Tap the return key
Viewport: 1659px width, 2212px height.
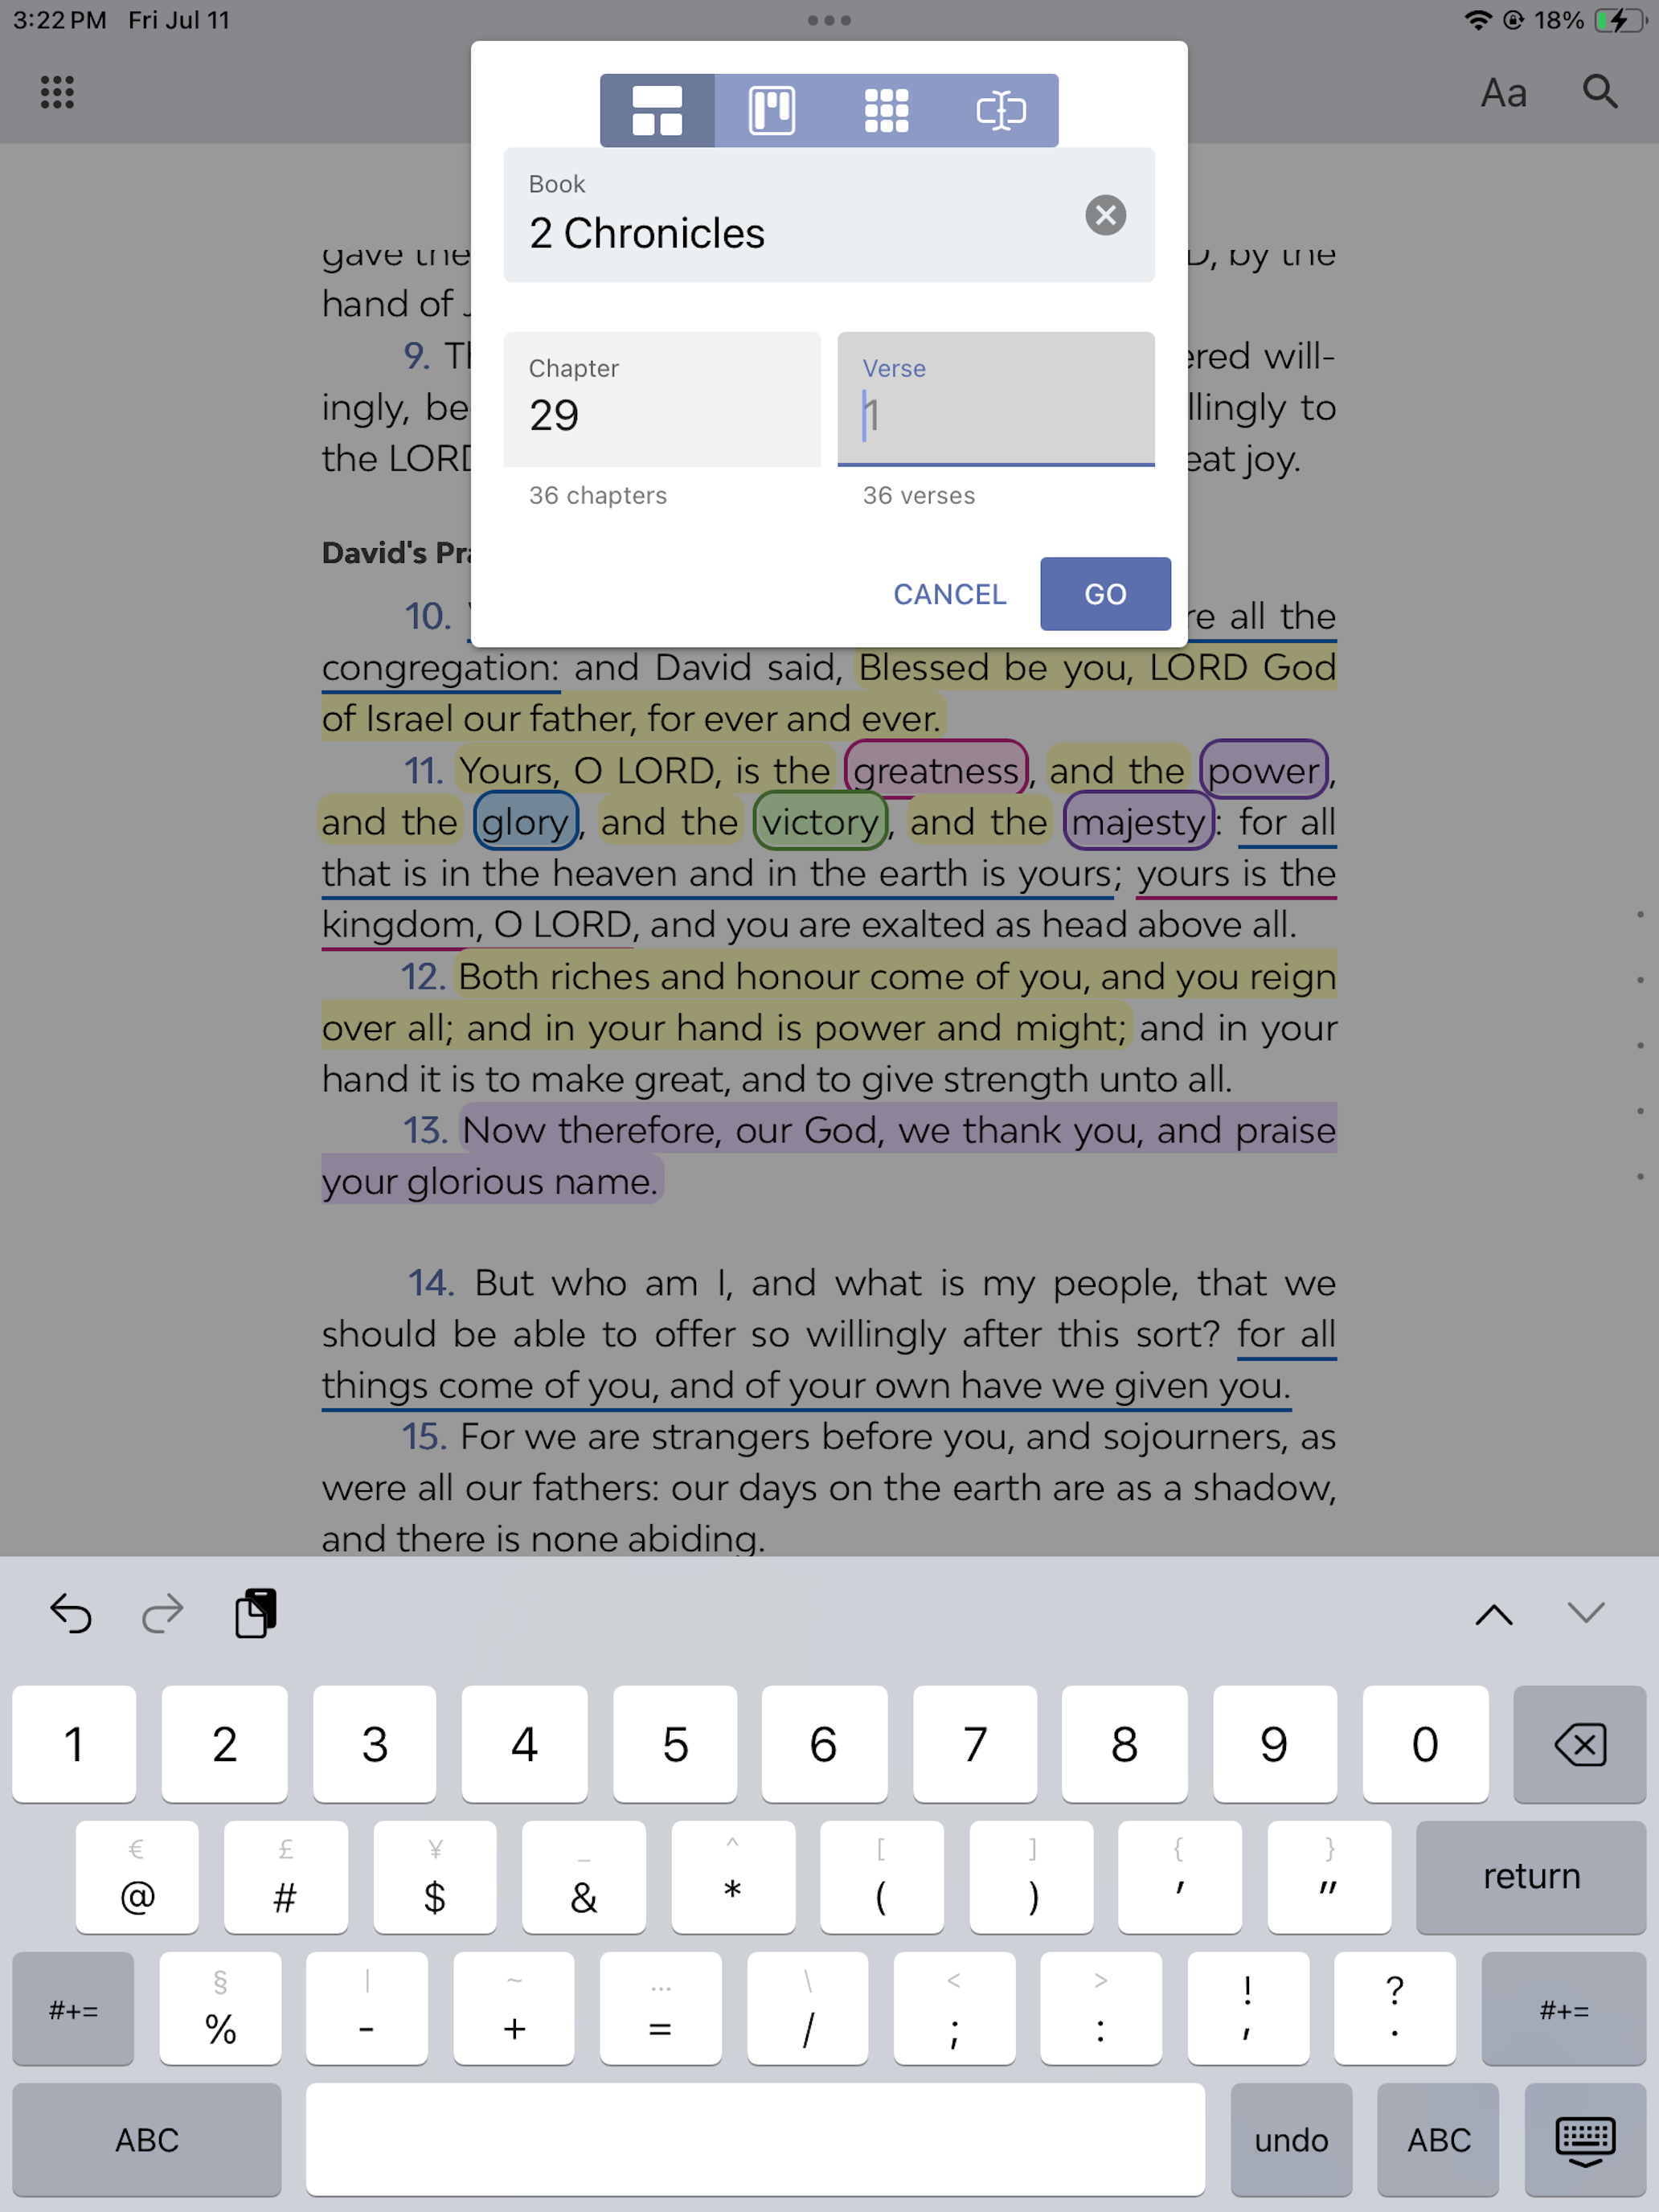[1531, 1876]
